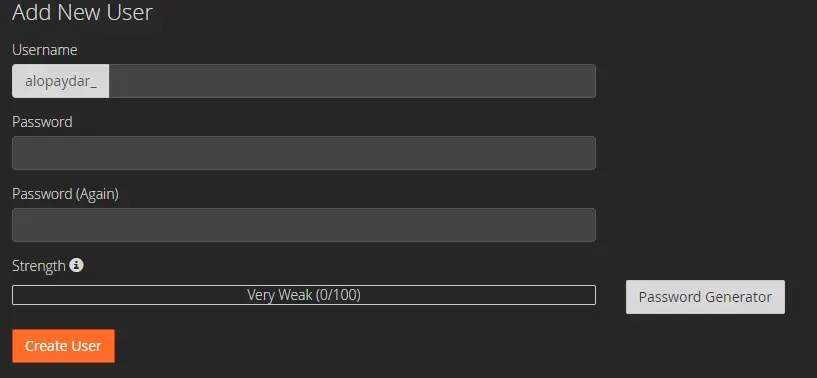Click the Strength label text

tap(39, 266)
